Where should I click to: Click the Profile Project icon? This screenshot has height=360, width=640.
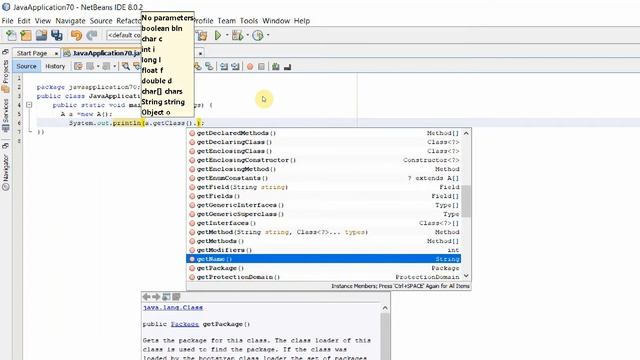click(x=258, y=36)
